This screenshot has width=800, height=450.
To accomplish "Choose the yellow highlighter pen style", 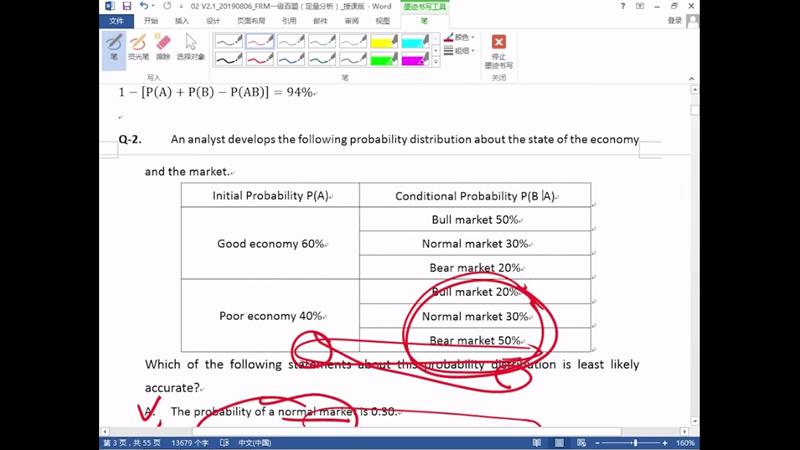I will [x=384, y=42].
